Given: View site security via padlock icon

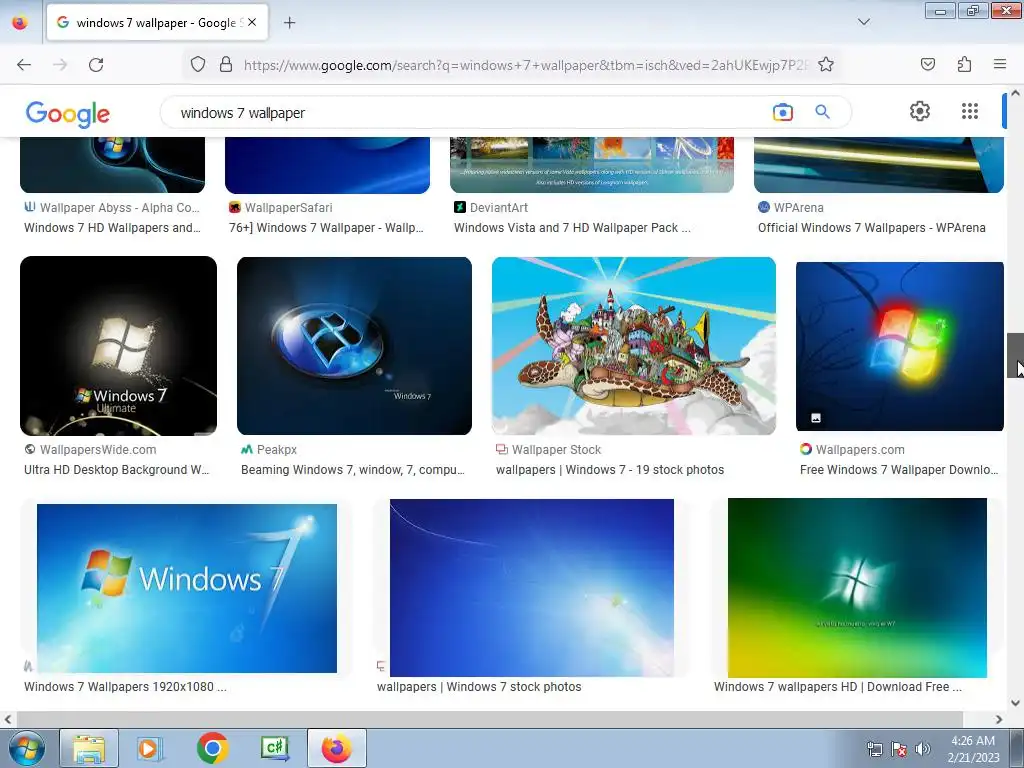Looking at the screenshot, I should pyautogui.click(x=226, y=64).
